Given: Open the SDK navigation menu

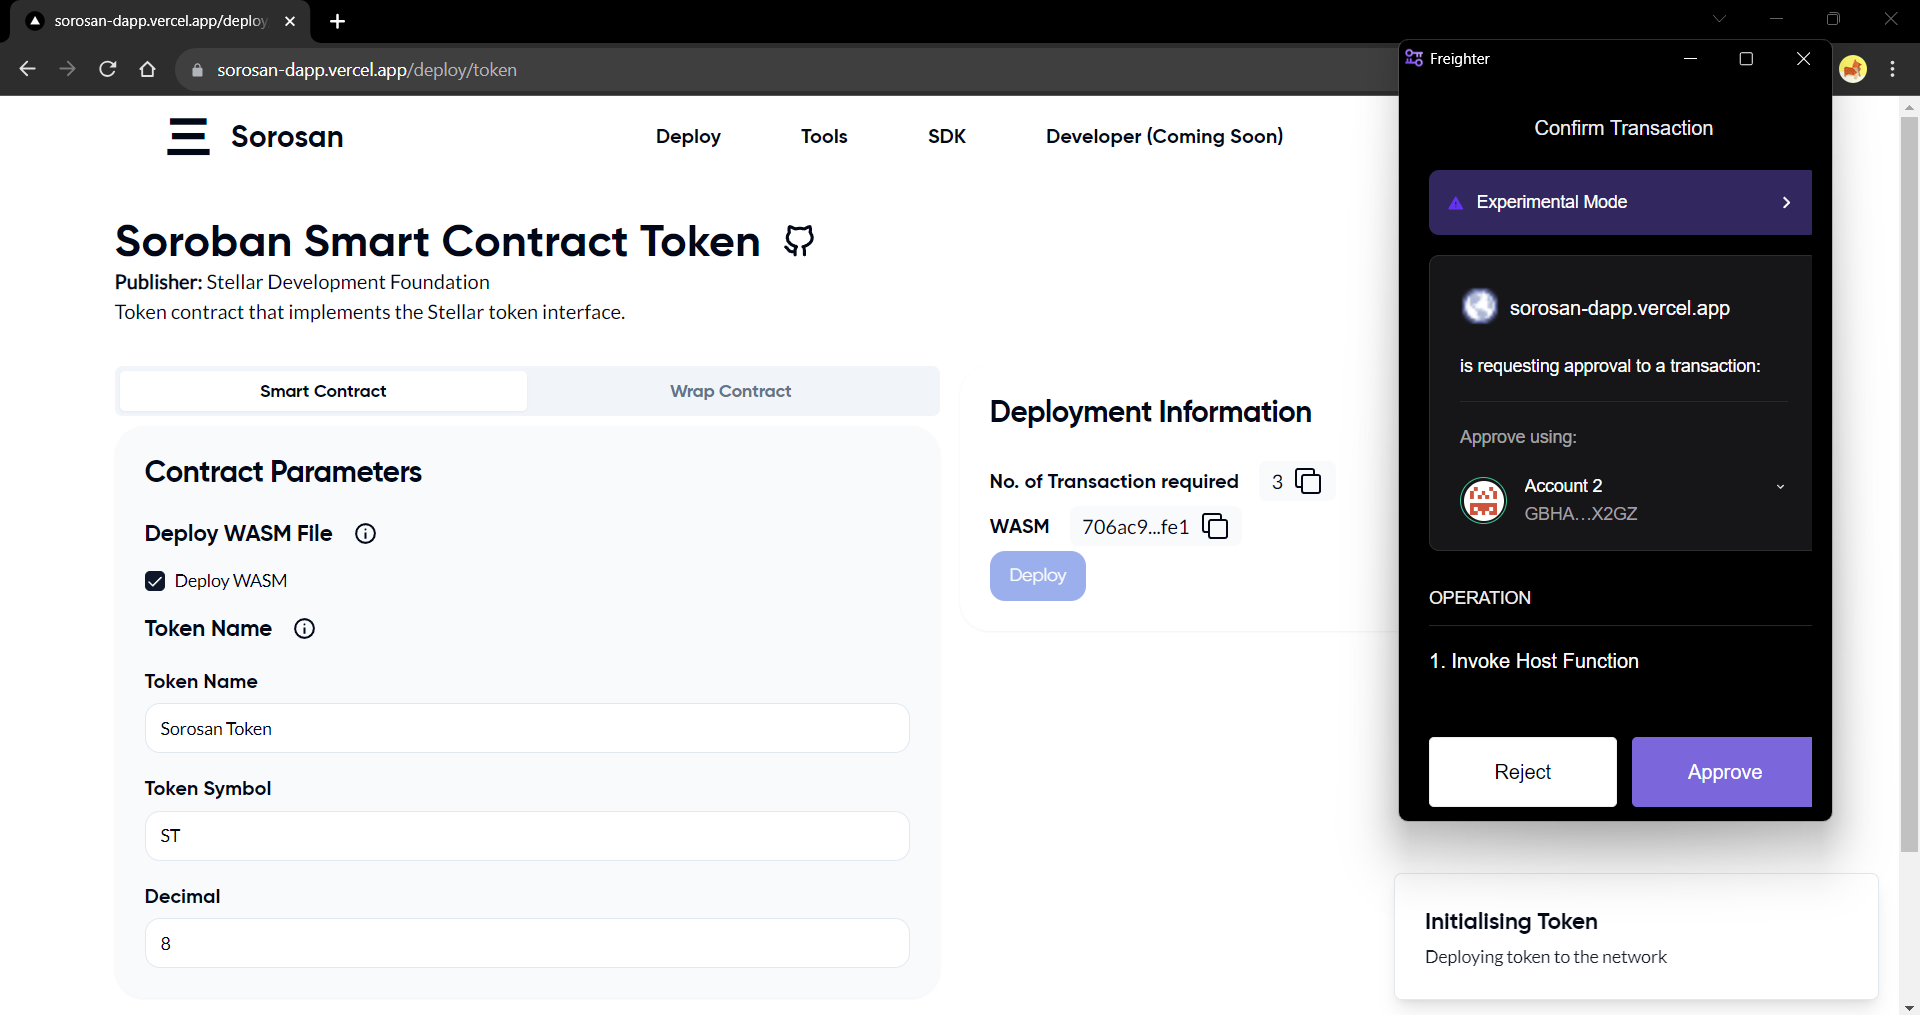Looking at the screenshot, I should click(x=947, y=136).
